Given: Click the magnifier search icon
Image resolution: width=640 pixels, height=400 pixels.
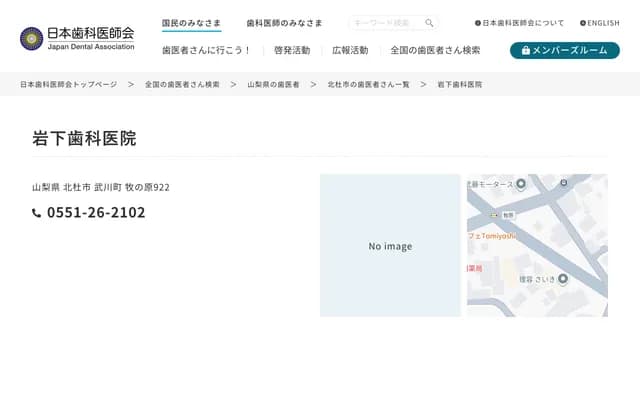Looking at the screenshot, I should (429, 23).
